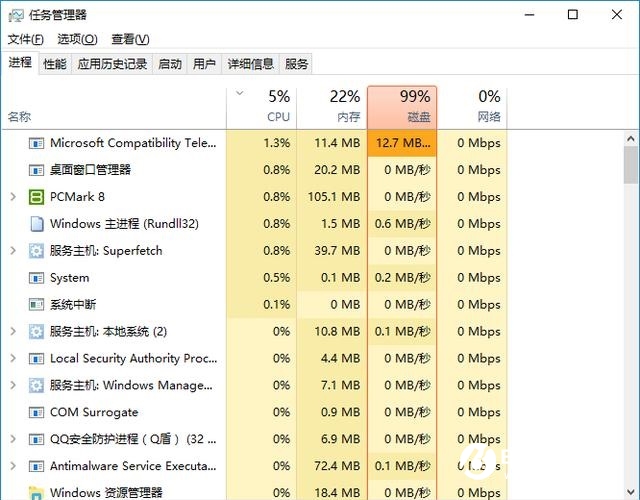Expand the 服务主机: Superfetch group
This screenshot has height=500, width=640.
[x=13, y=251]
